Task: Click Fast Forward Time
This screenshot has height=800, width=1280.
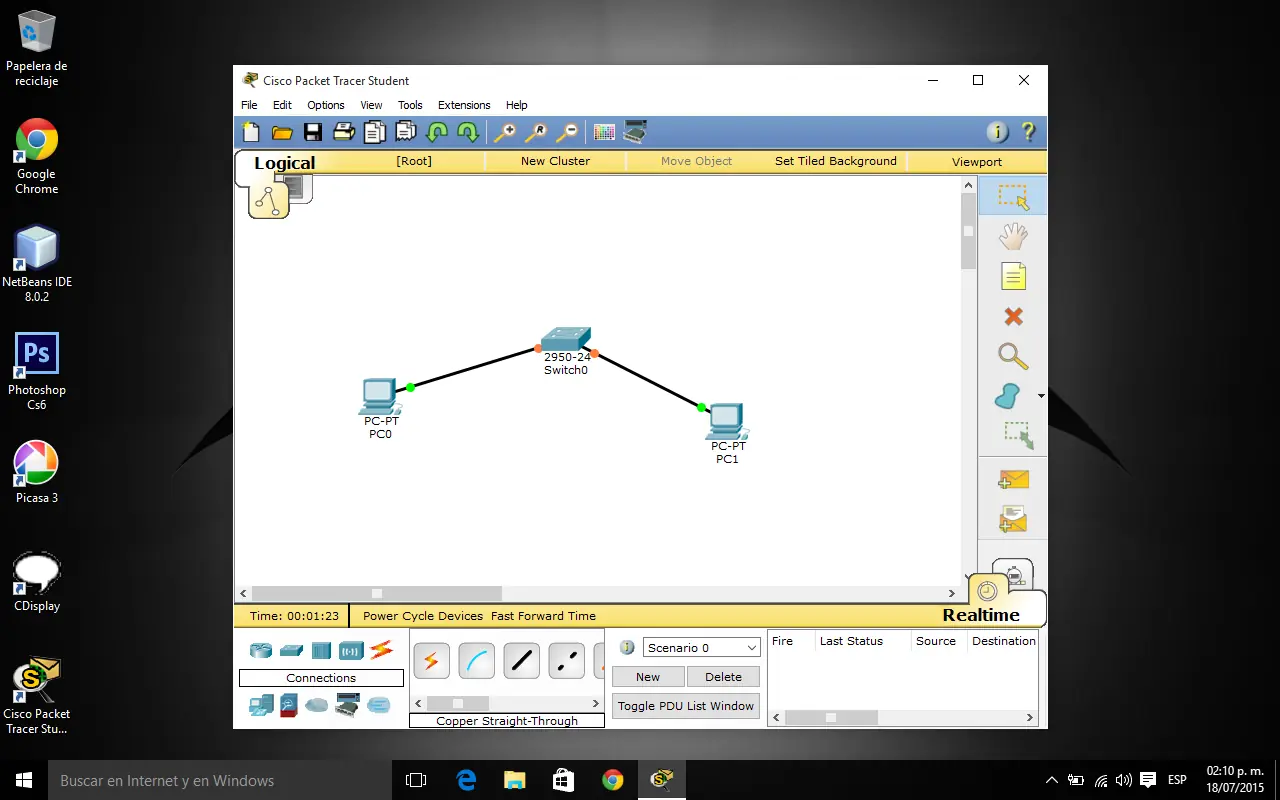Action: point(543,616)
